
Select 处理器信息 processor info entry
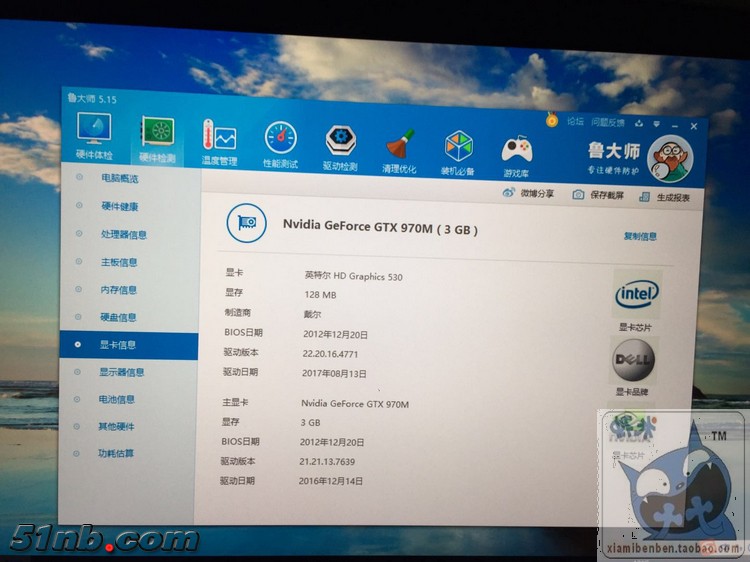point(123,235)
